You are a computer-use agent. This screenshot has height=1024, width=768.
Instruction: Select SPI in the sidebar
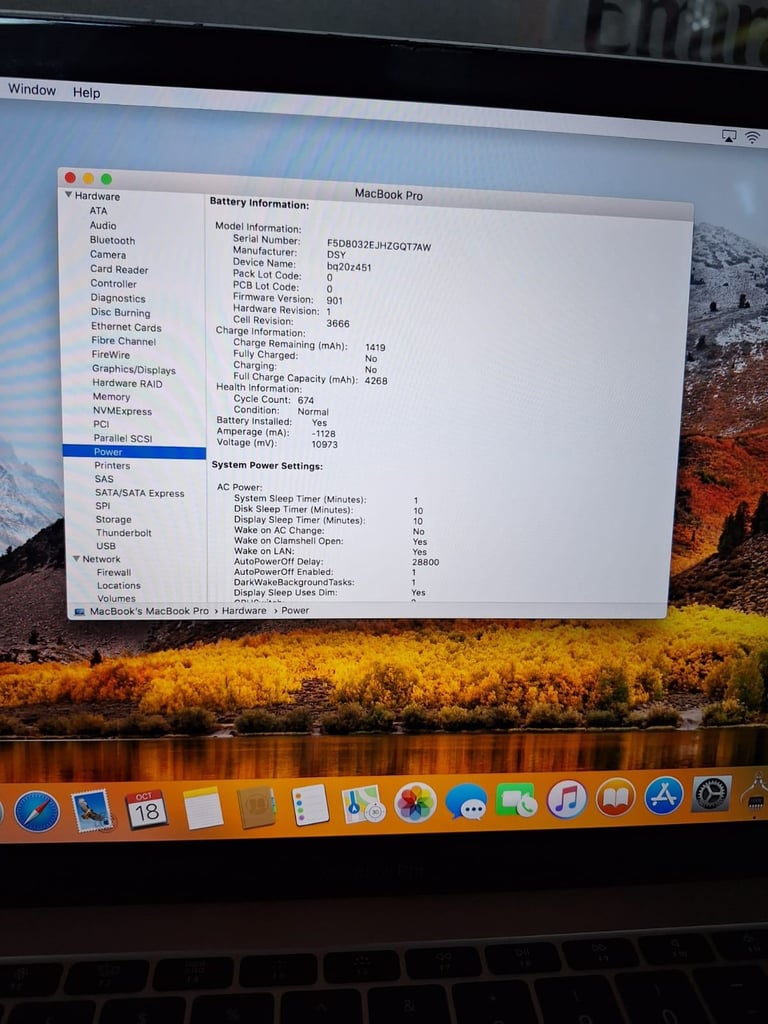pyautogui.click(x=103, y=505)
